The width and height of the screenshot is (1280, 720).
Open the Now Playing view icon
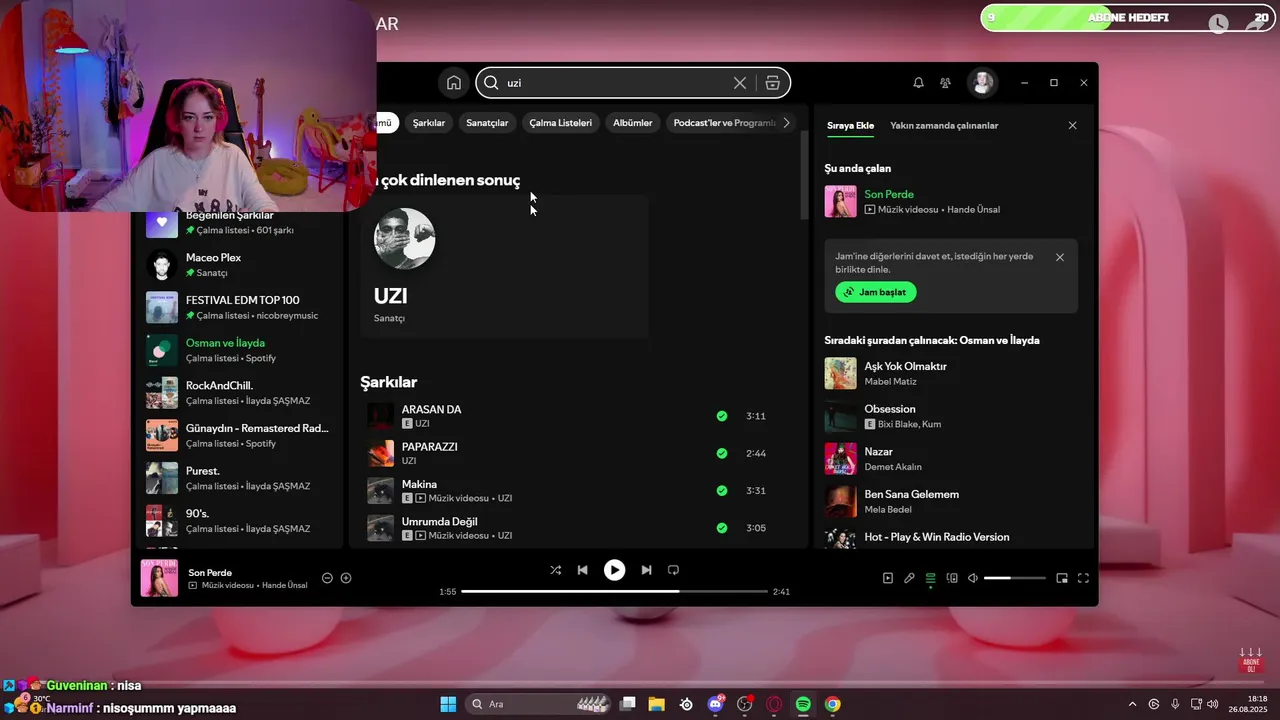[x=887, y=578]
